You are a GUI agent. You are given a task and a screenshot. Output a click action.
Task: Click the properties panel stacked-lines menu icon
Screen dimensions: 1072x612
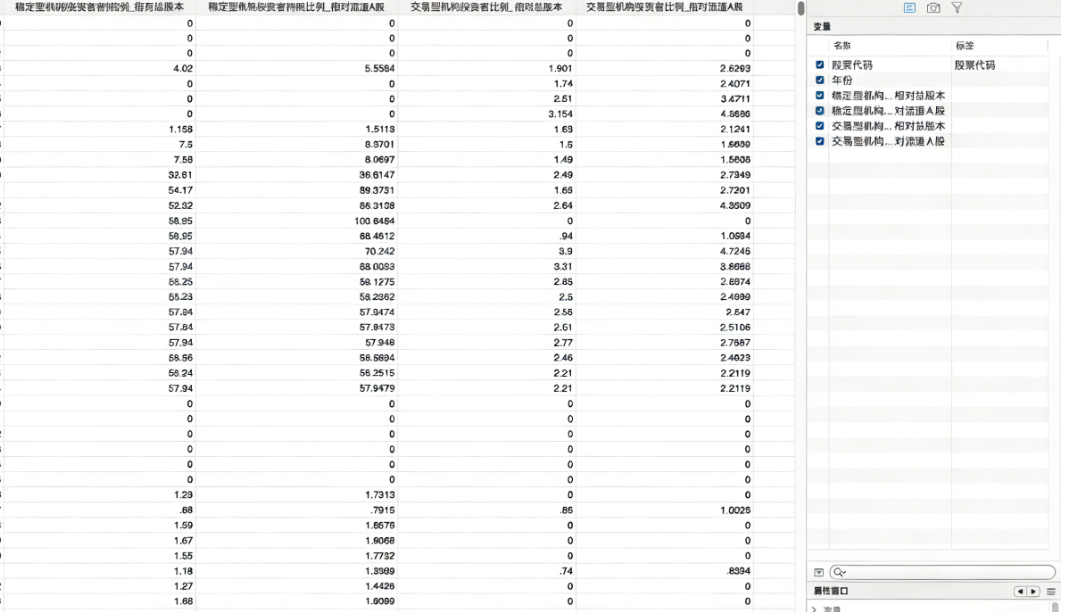pyautogui.click(x=1051, y=591)
